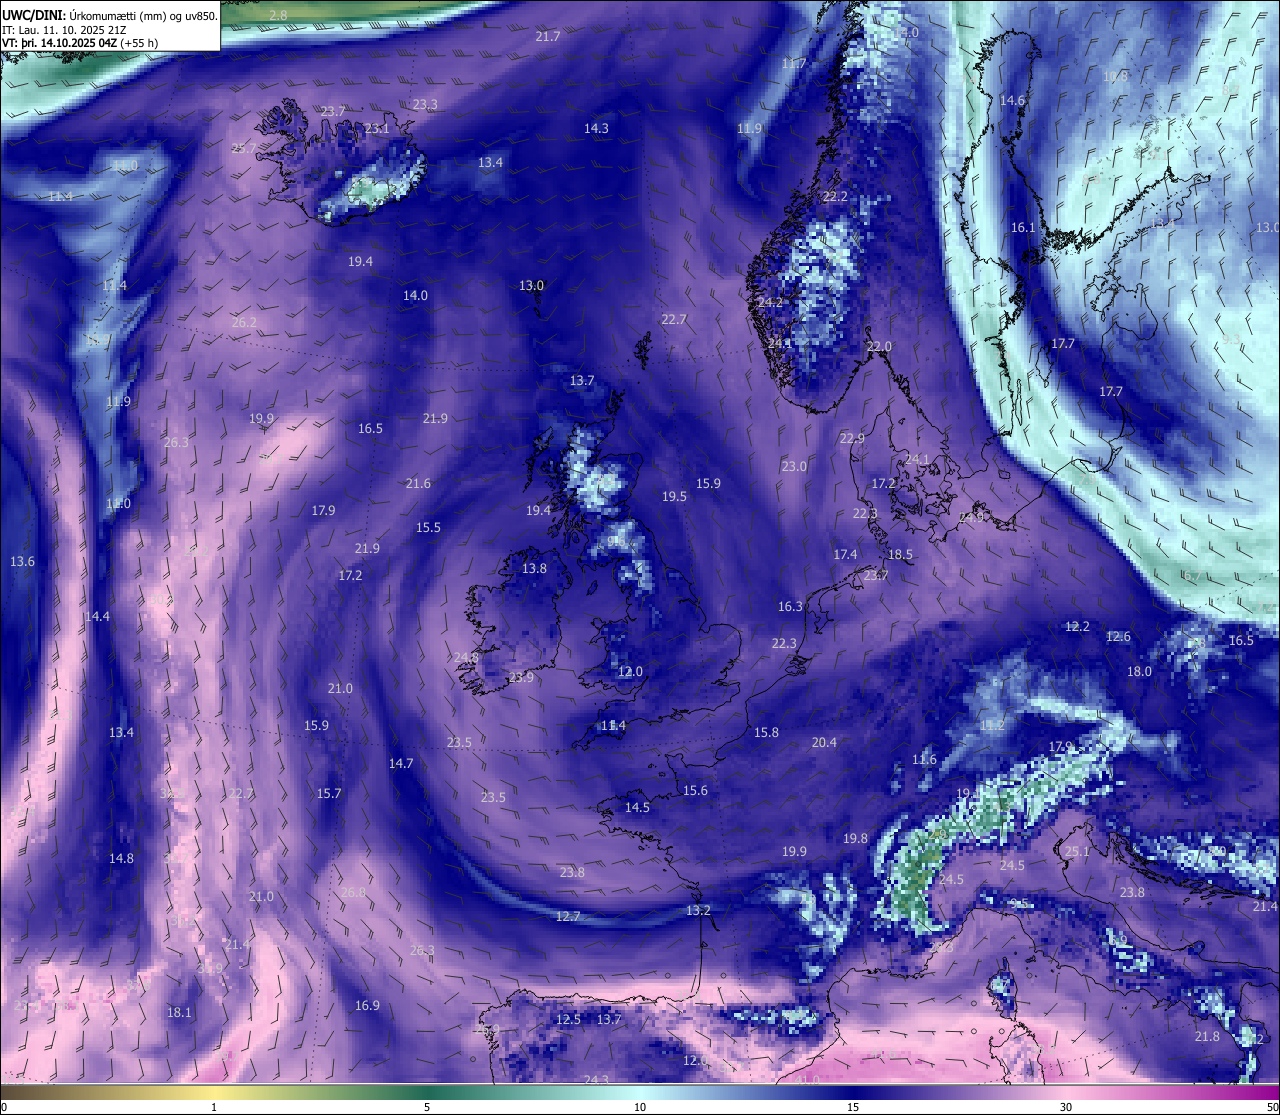Viewport: 1280px width, 1115px height.
Task: Click the value 14.8 at left edge
Action: pos(121,859)
